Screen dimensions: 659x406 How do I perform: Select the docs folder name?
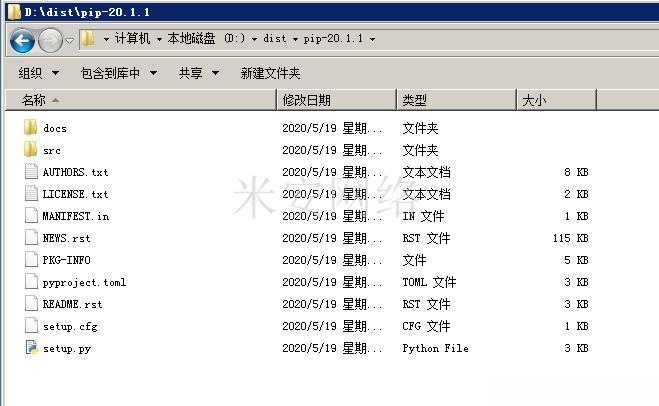[55, 128]
